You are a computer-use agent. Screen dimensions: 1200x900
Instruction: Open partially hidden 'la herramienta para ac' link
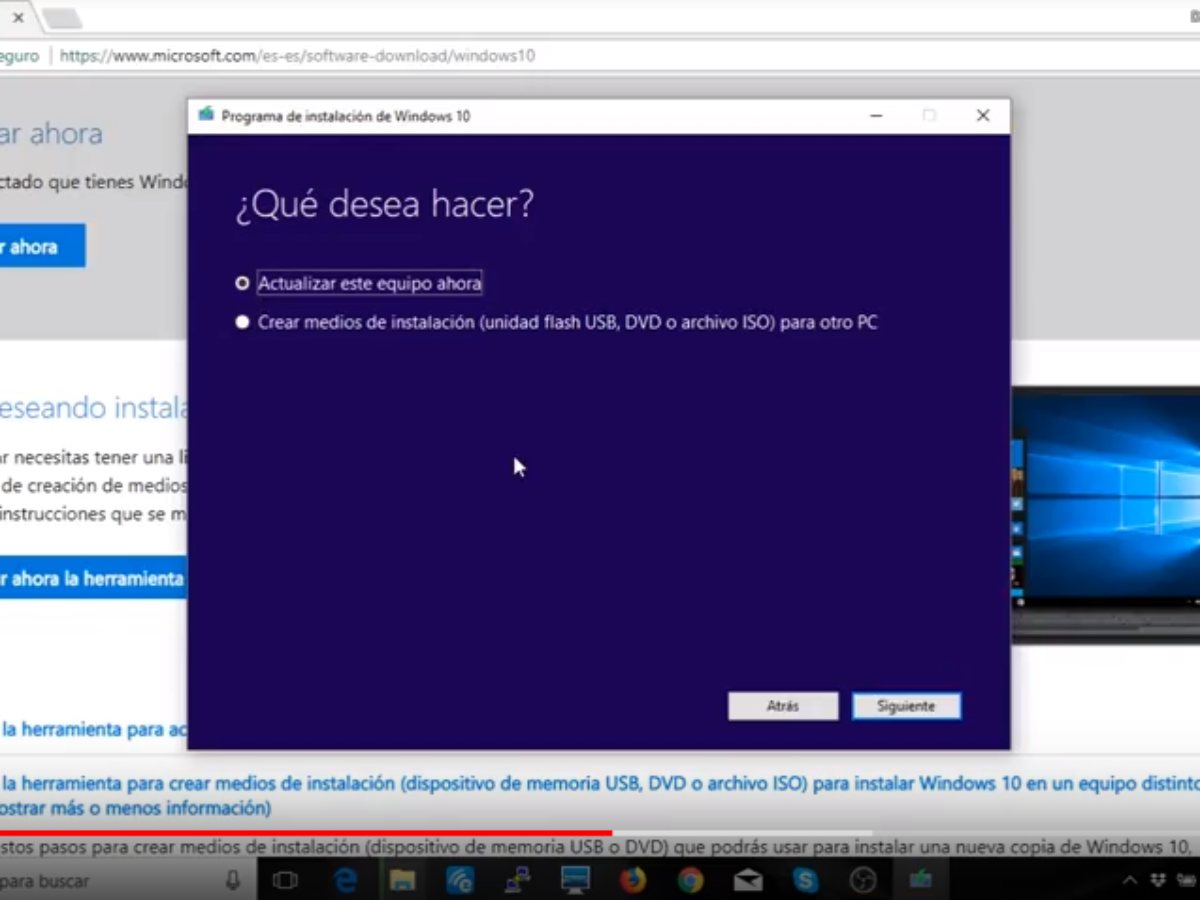pos(93,730)
